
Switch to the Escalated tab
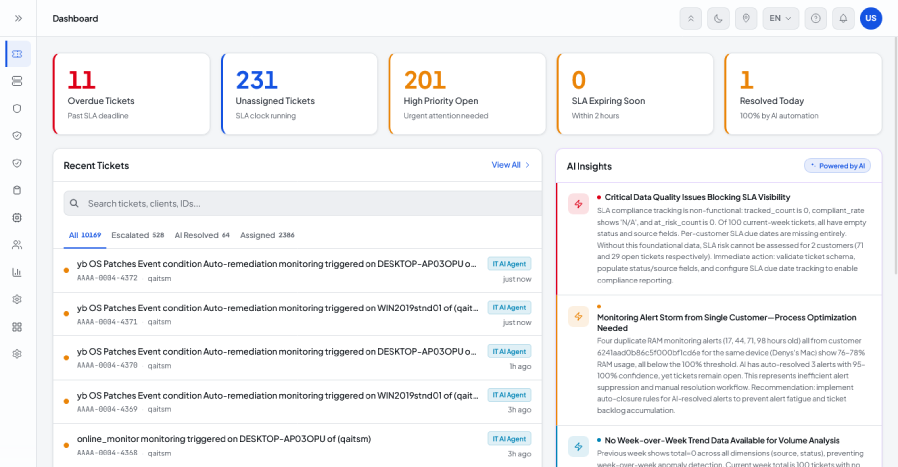[137, 235]
